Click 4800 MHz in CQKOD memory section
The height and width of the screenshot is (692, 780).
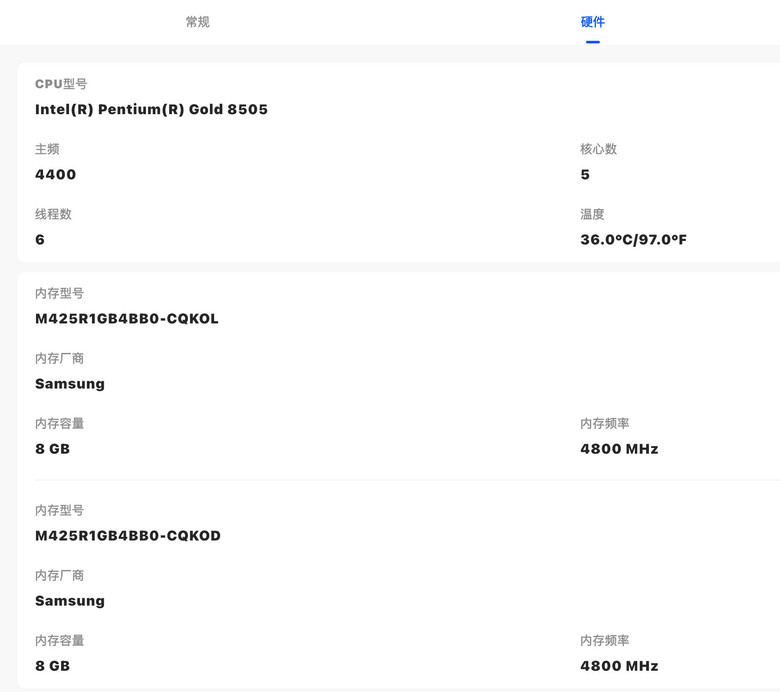click(x=619, y=666)
